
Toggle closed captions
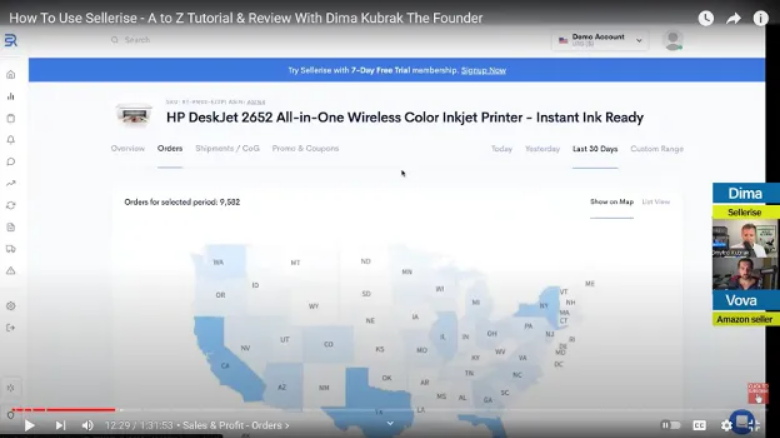(699, 426)
